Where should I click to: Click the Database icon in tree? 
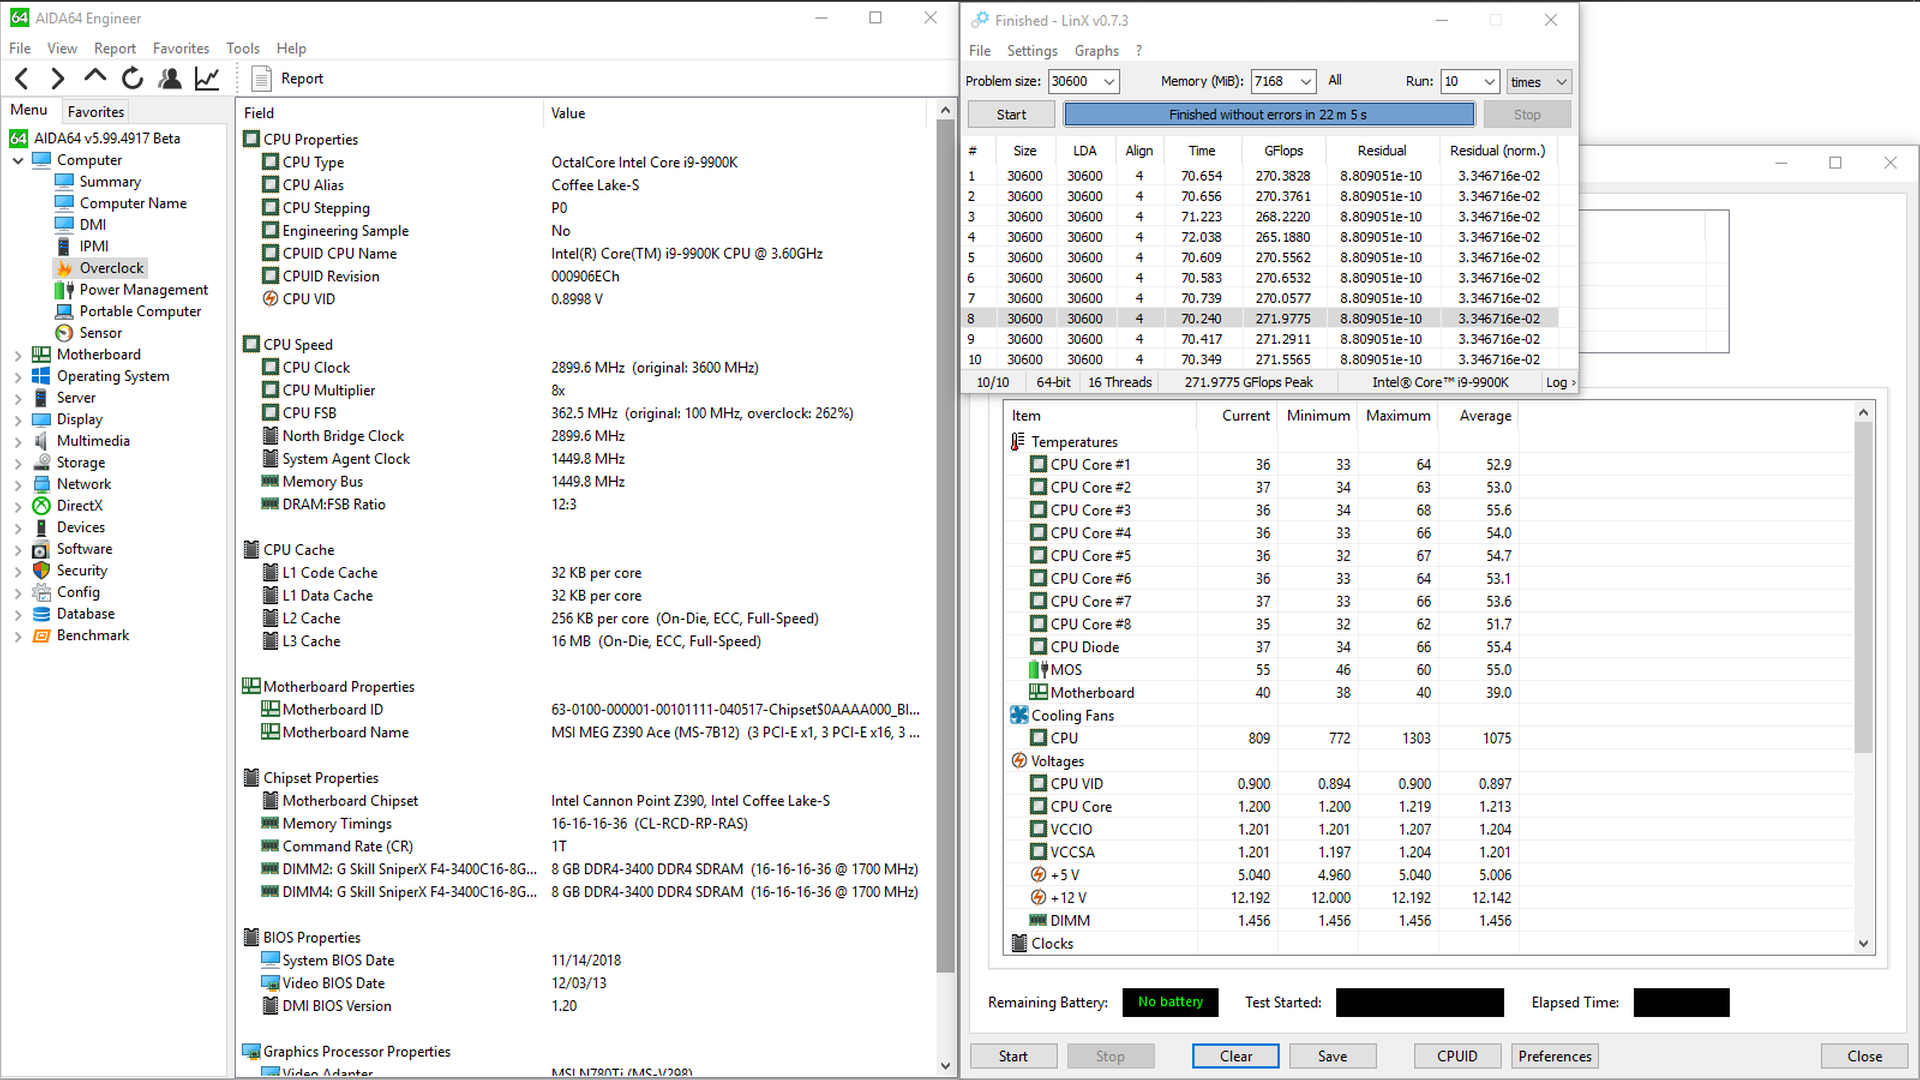pos(41,614)
